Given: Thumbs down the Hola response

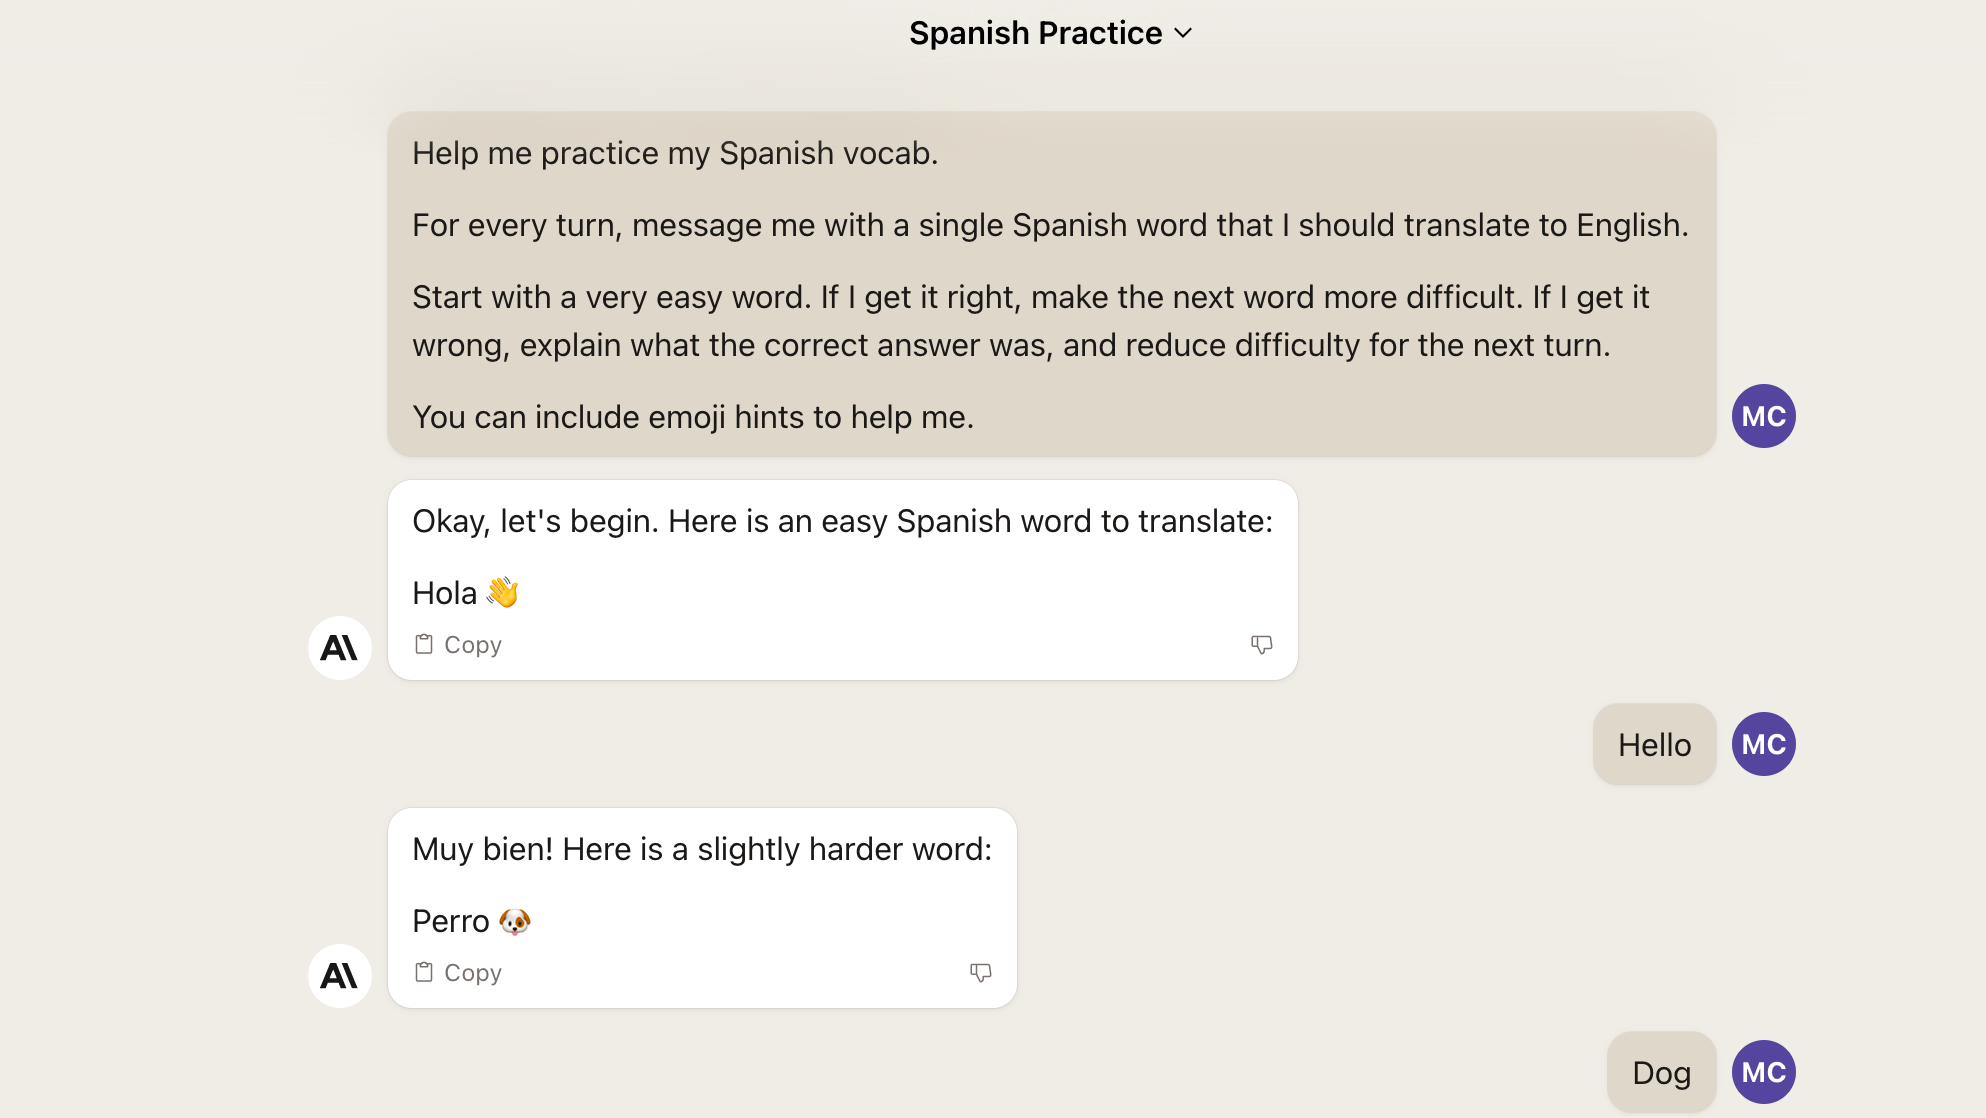Looking at the screenshot, I should 1261,644.
